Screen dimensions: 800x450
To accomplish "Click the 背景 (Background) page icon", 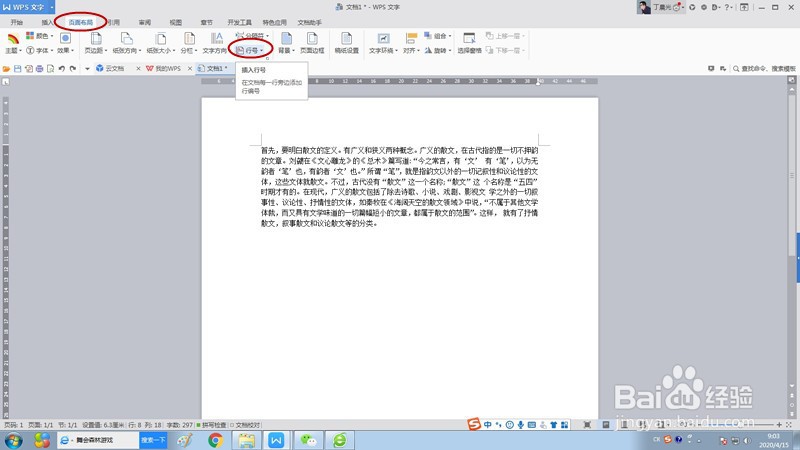I will 286,39.
